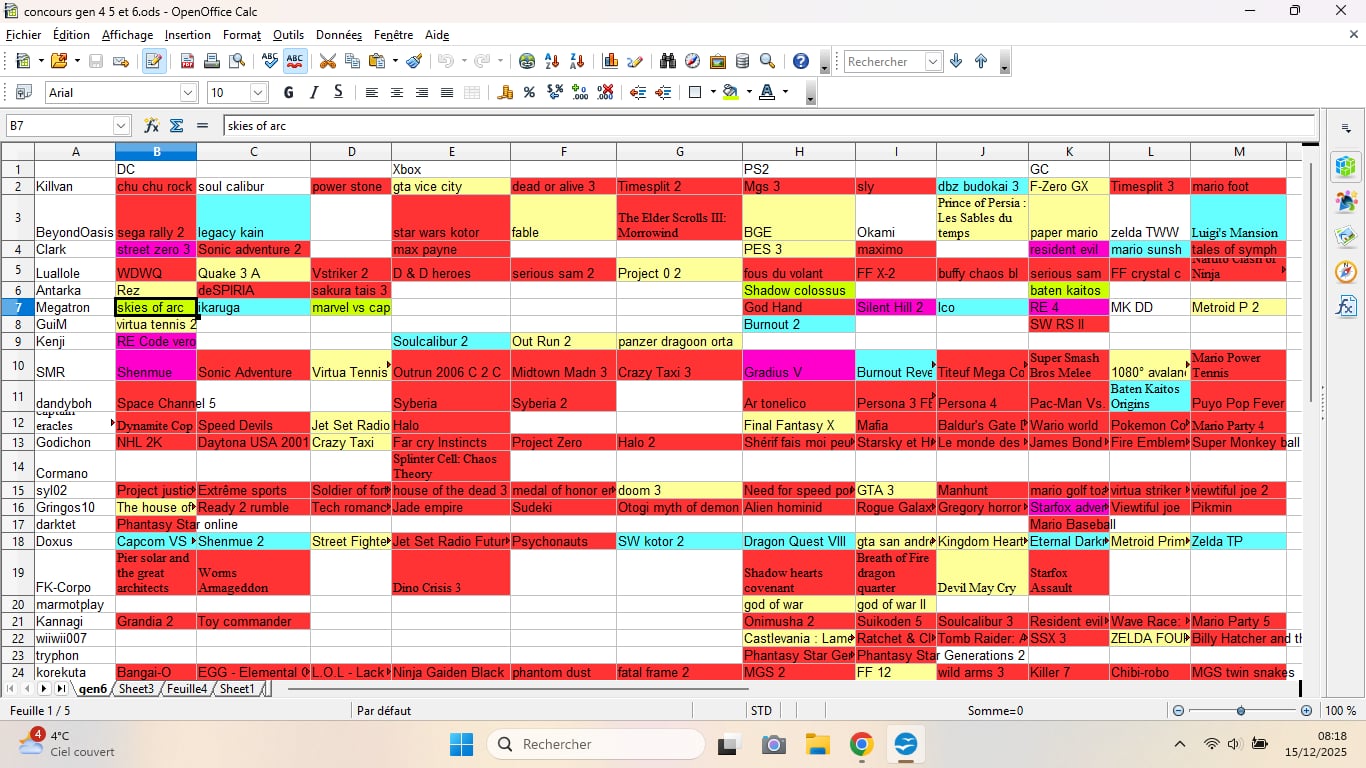Open Page Preview
Viewport: 1366px width, 768px height.
click(237, 61)
